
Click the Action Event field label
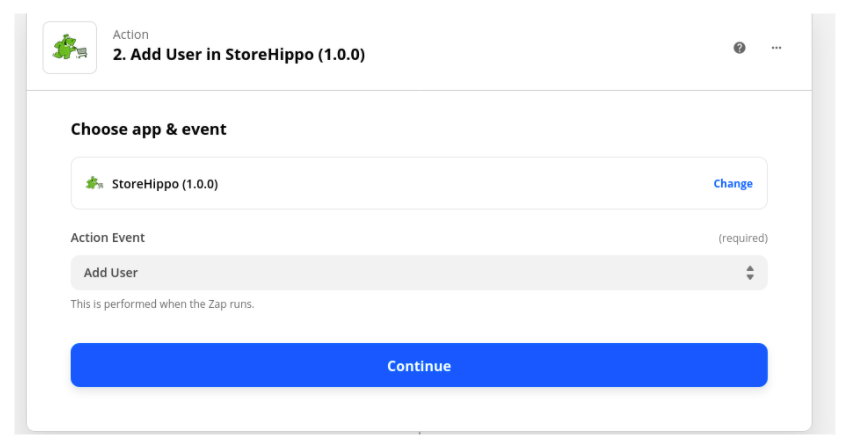(108, 238)
